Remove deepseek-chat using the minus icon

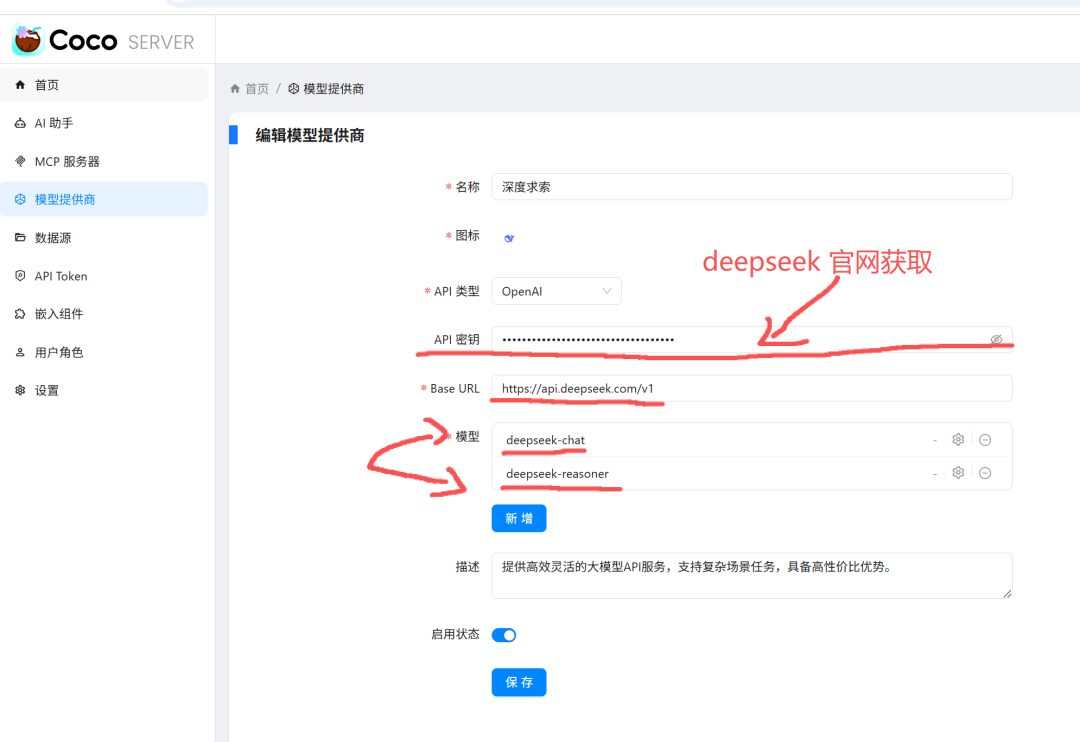coord(985,439)
